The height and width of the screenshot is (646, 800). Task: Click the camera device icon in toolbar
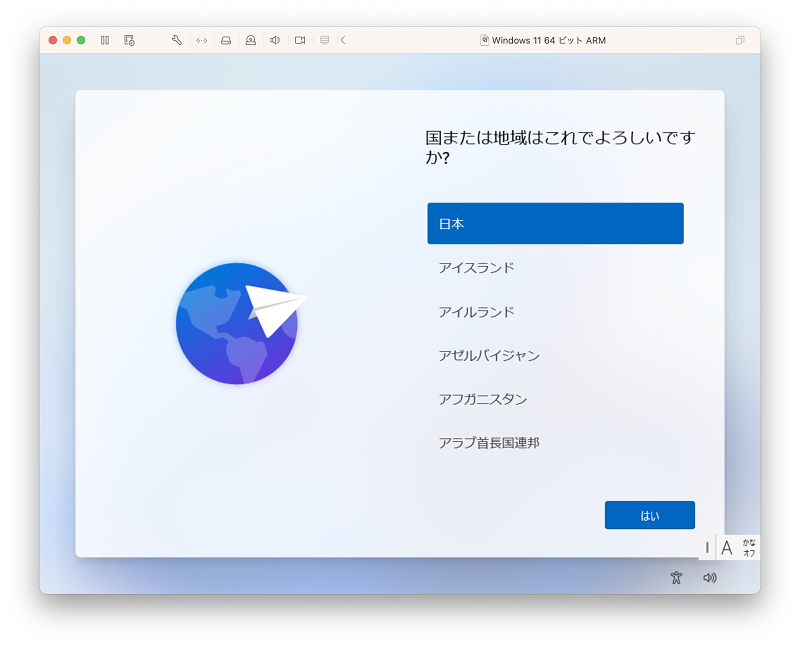[251, 40]
